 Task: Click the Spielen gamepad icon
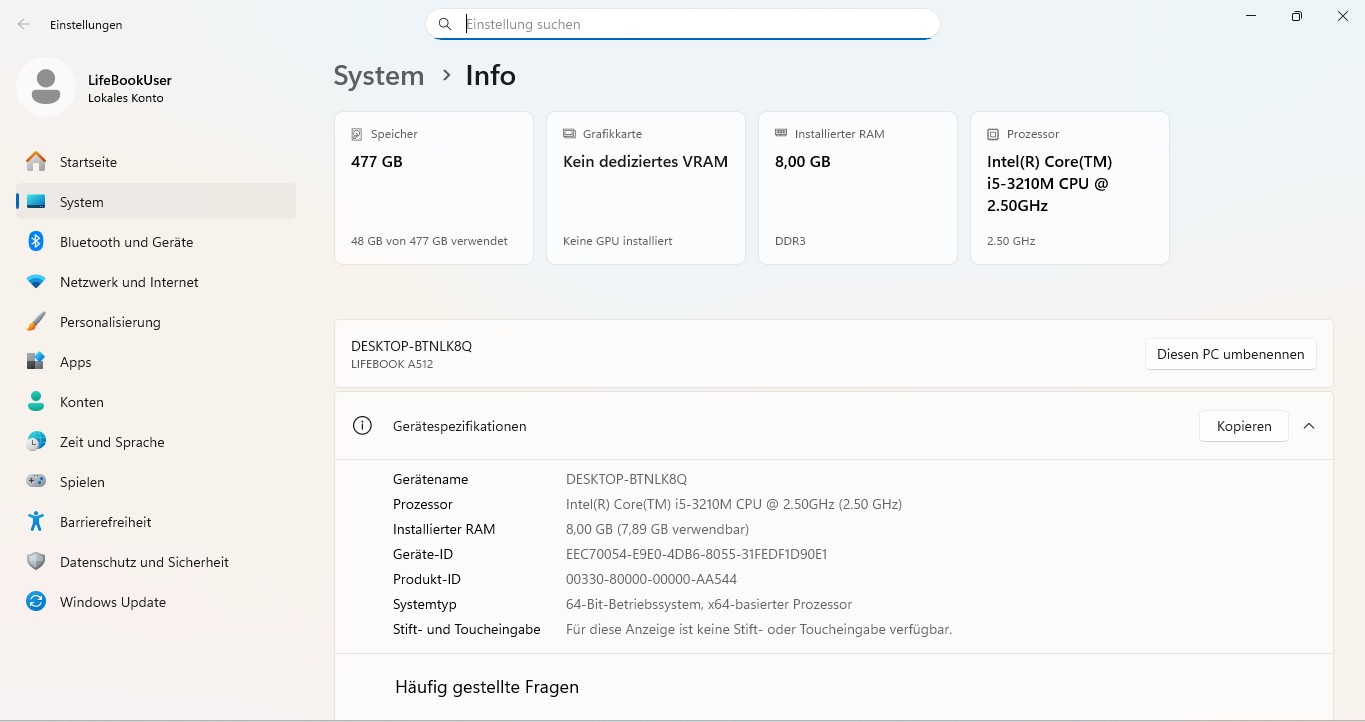36,482
